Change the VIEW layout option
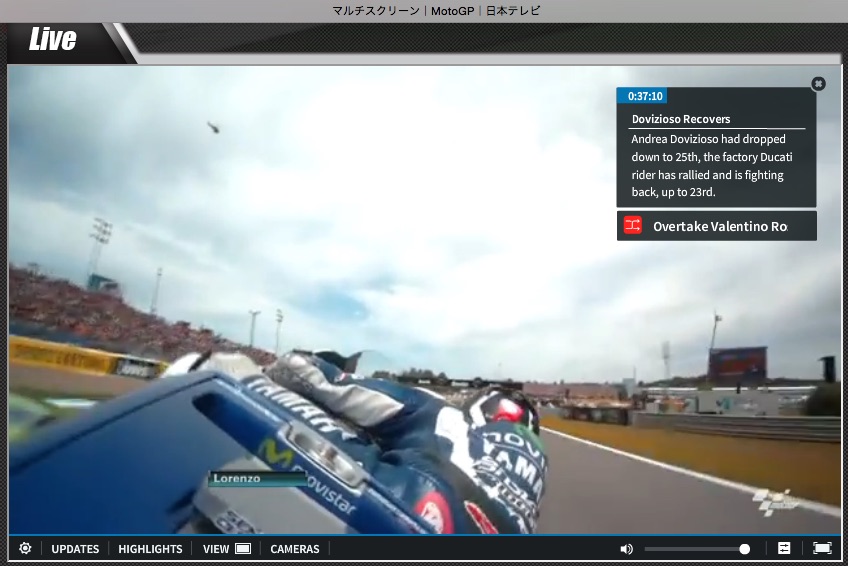Viewport: 848px width, 566px height. coord(216,549)
